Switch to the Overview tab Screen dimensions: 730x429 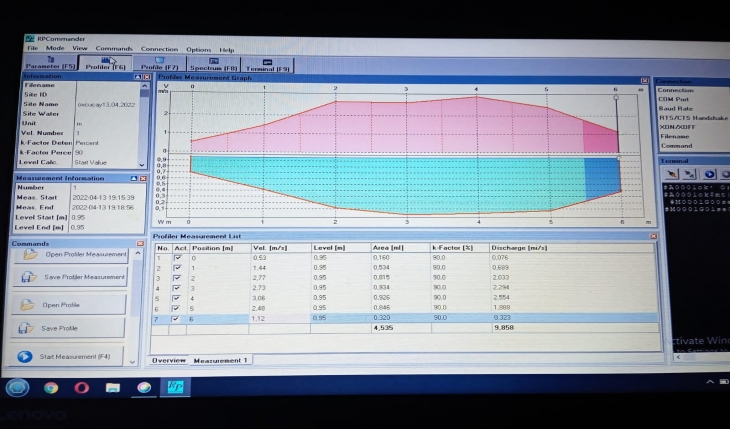pos(169,361)
